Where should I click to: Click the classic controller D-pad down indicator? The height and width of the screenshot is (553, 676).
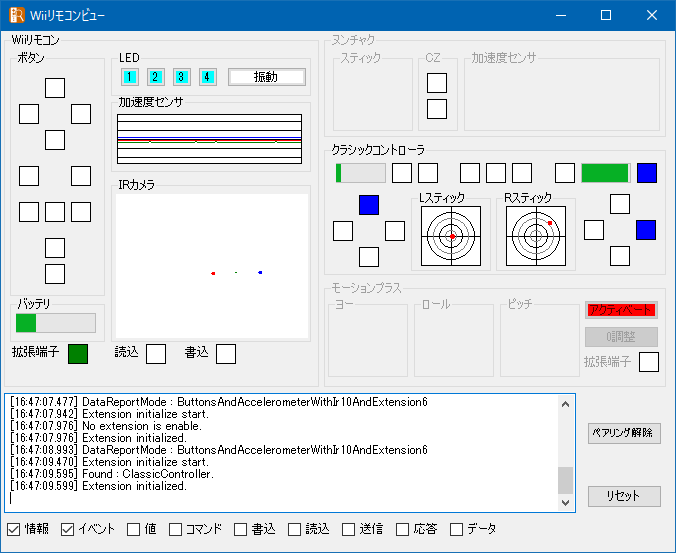click(x=369, y=257)
